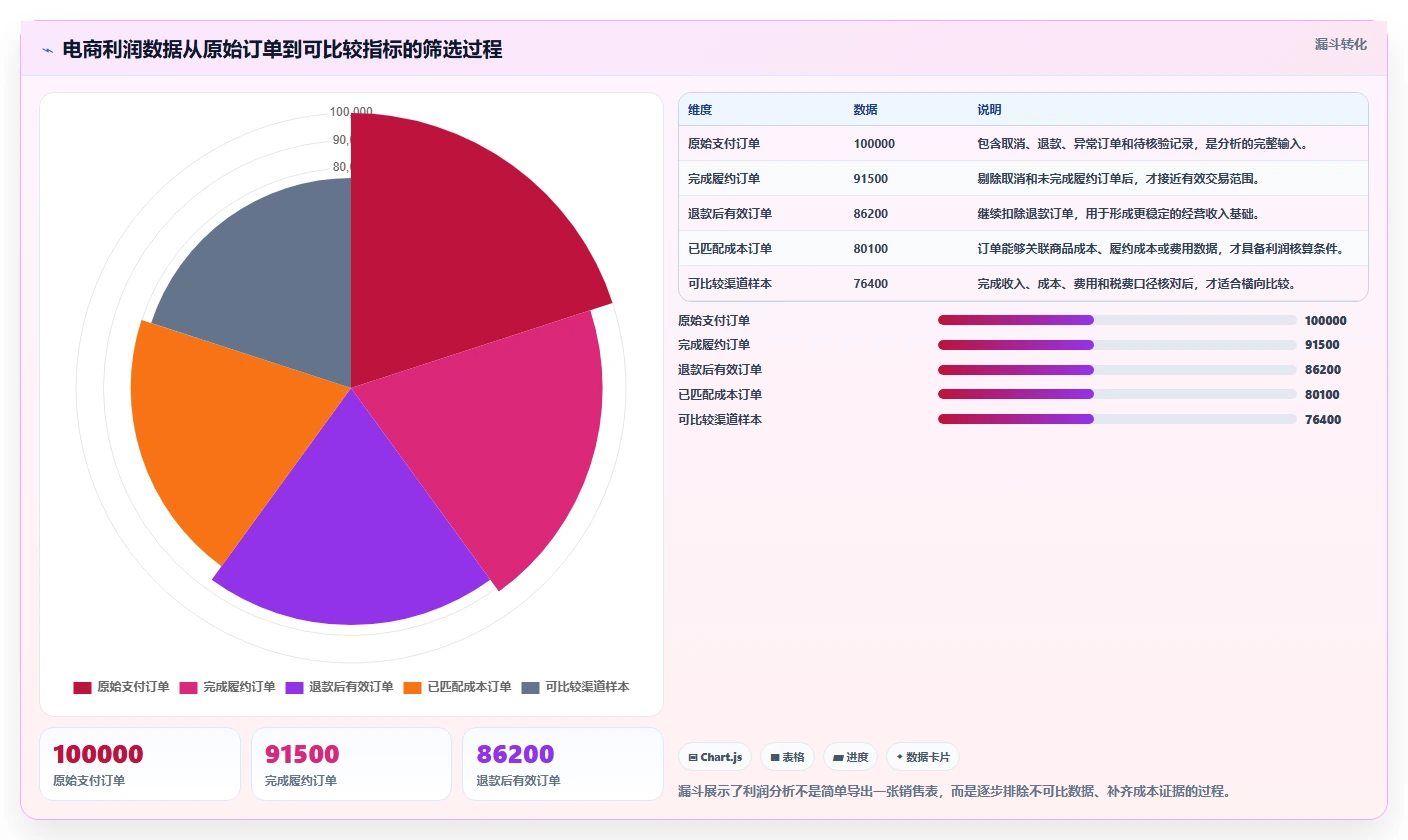Click the lightning icon beside the title
The height and width of the screenshot is (840, 1408).
[47, 50]
